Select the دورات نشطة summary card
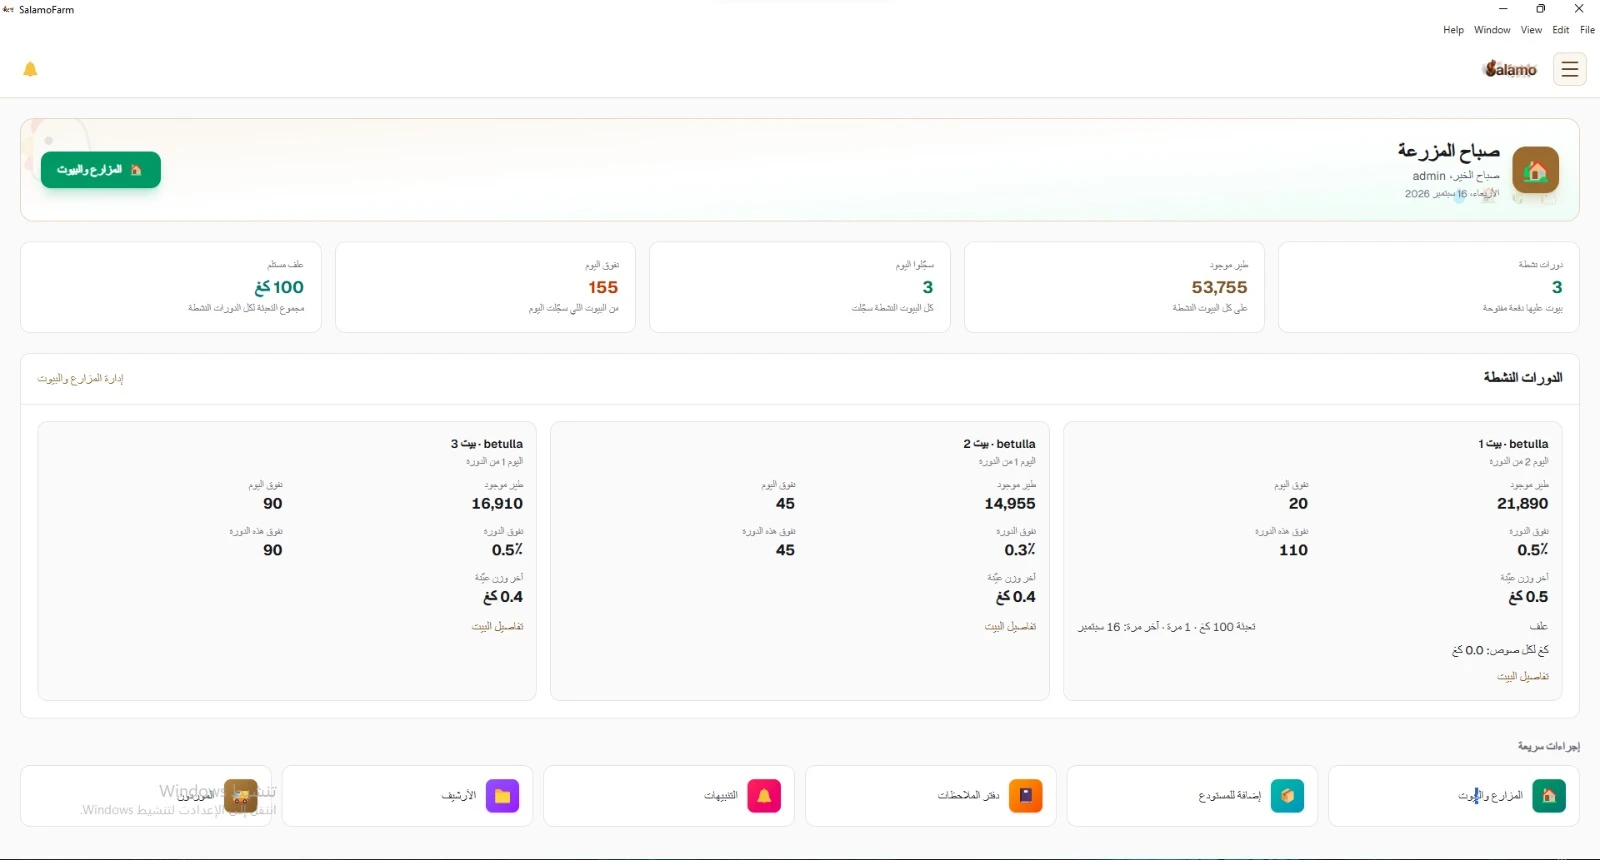Screen dimensions: 1600x860 point(1428,287)
